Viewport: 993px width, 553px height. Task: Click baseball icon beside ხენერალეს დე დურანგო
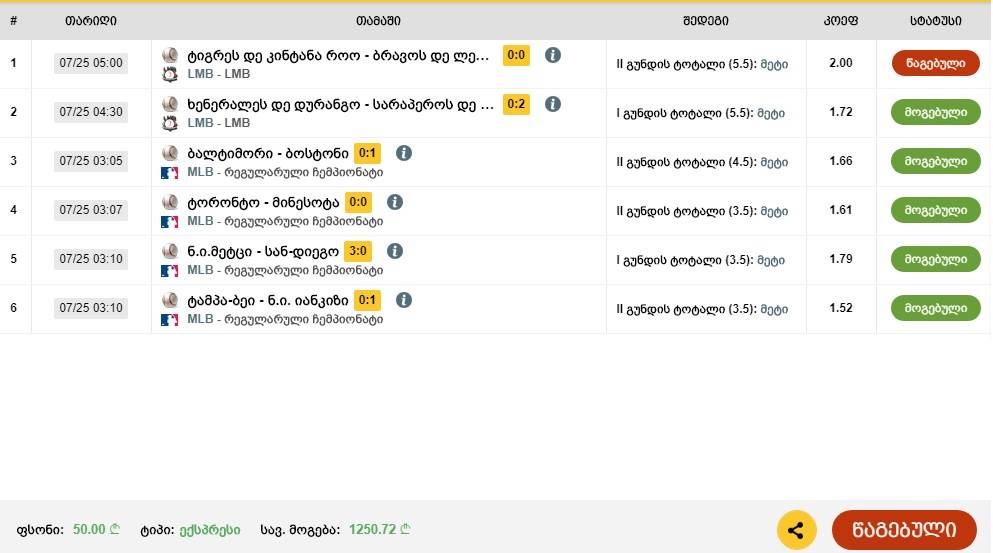170,104
